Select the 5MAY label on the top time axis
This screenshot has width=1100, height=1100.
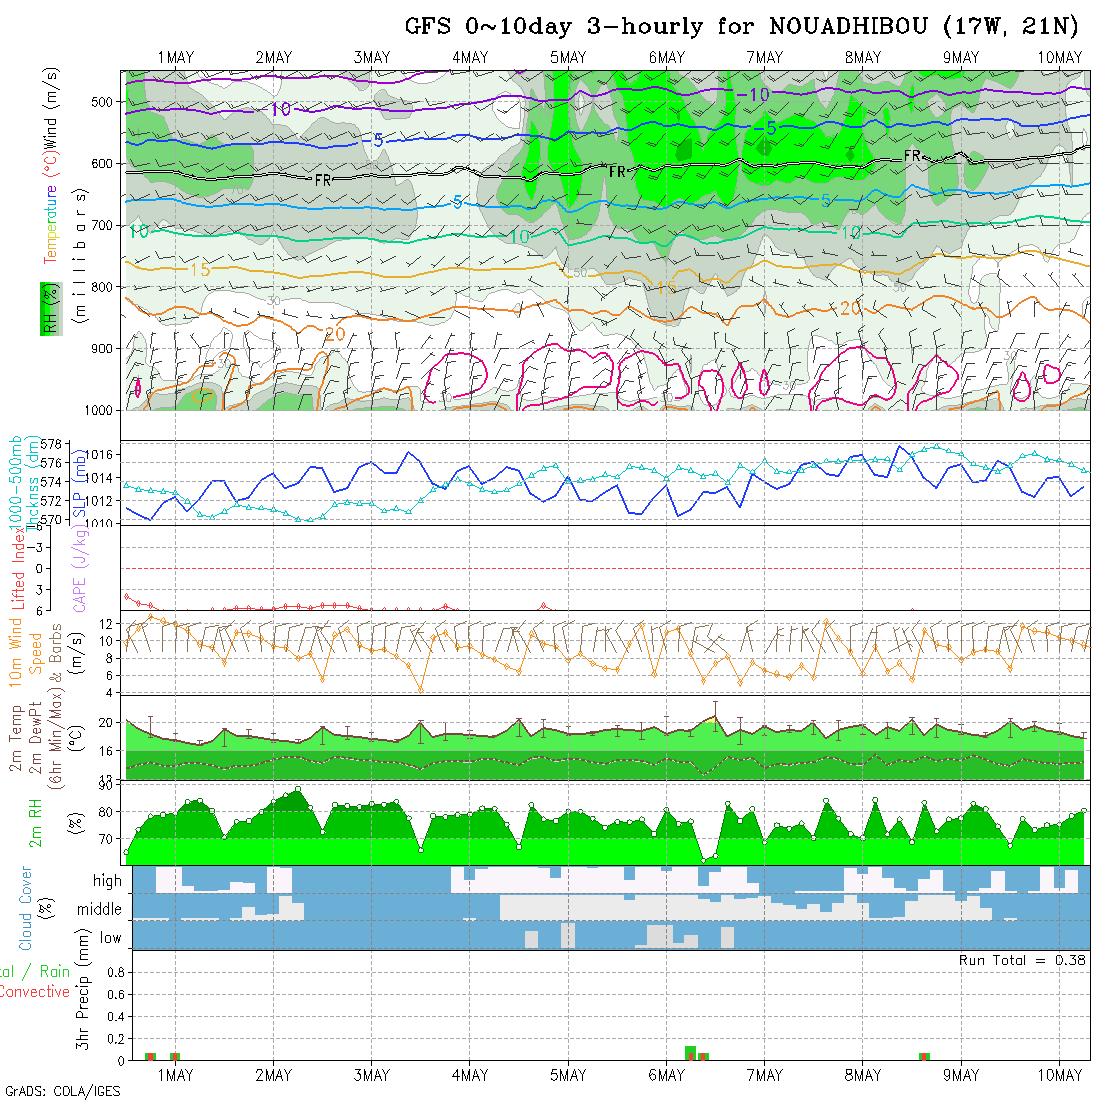click(x=567, y=58)
